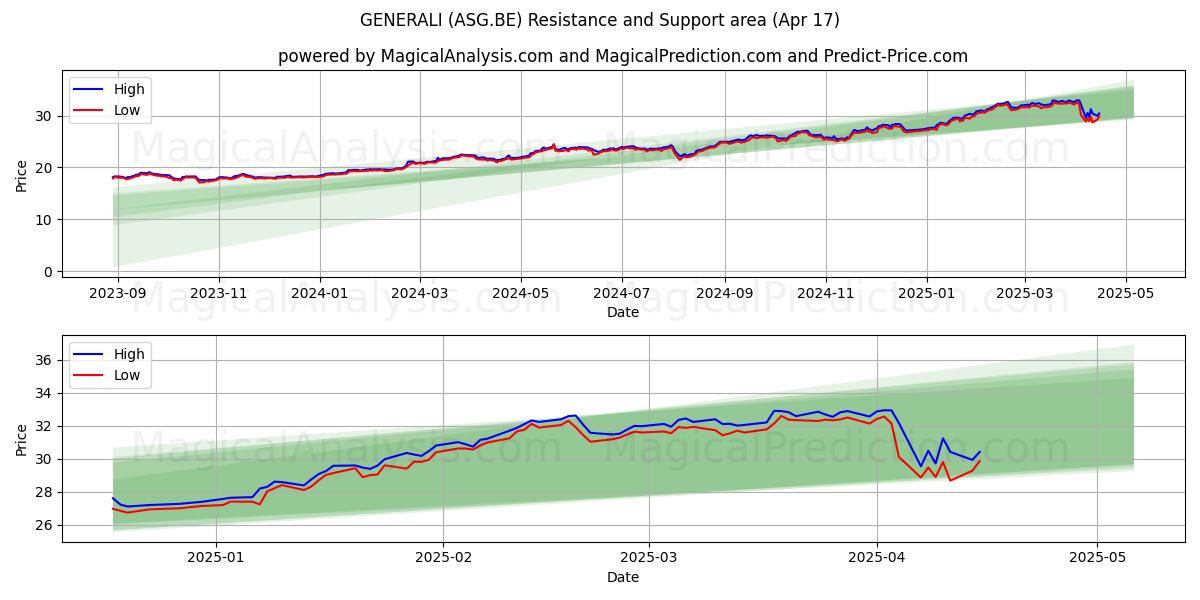The image size is (1200, 600).
Task: Click the '2025-01' x-axis label in top chart
Action: click(926, 294)
